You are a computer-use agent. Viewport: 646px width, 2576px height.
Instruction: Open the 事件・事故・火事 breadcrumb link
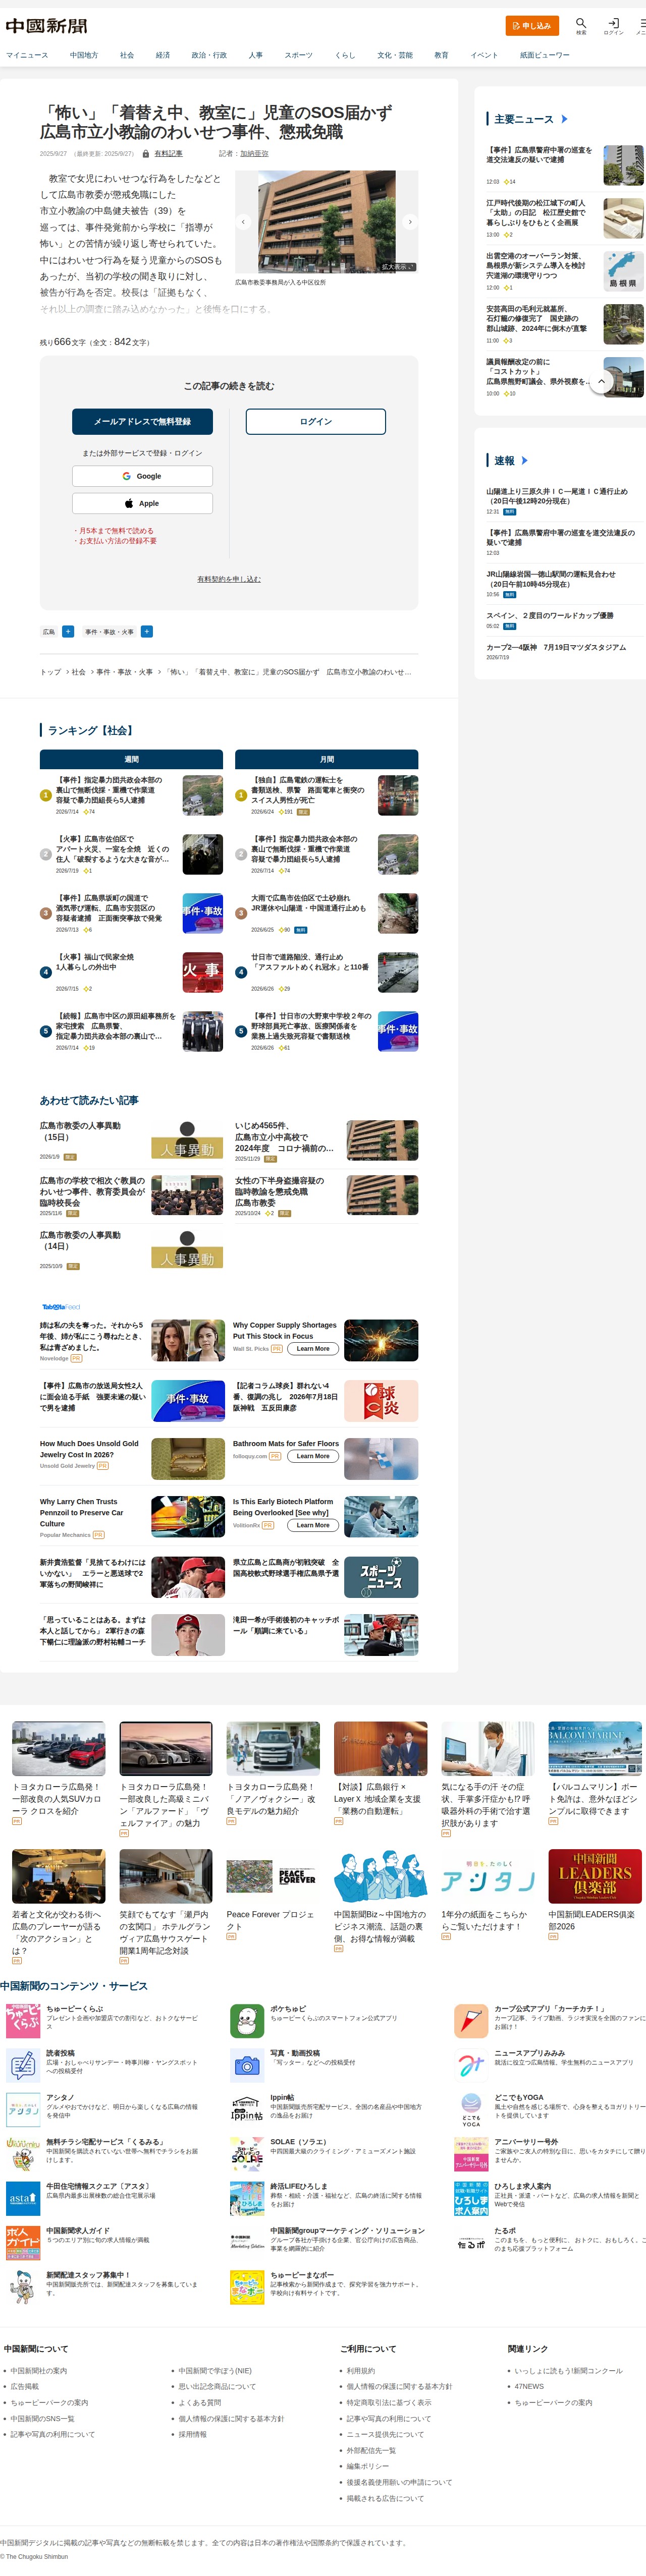coord(125,672)
